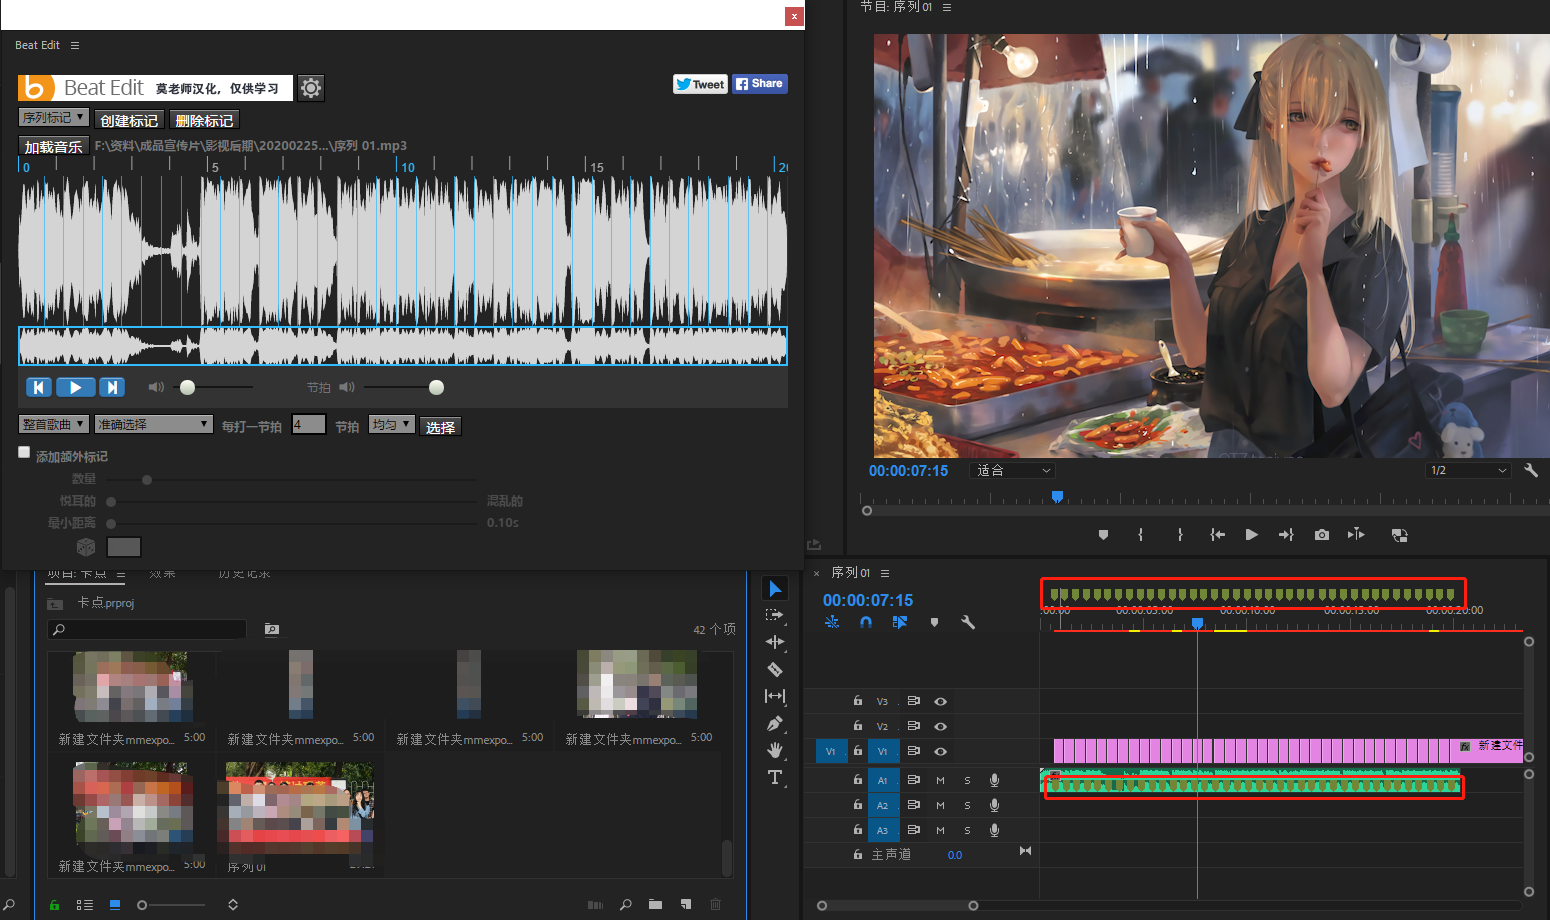1550x920 pixels.
Task: Hide track V3 with eye icon
Action: click(940, 701)
